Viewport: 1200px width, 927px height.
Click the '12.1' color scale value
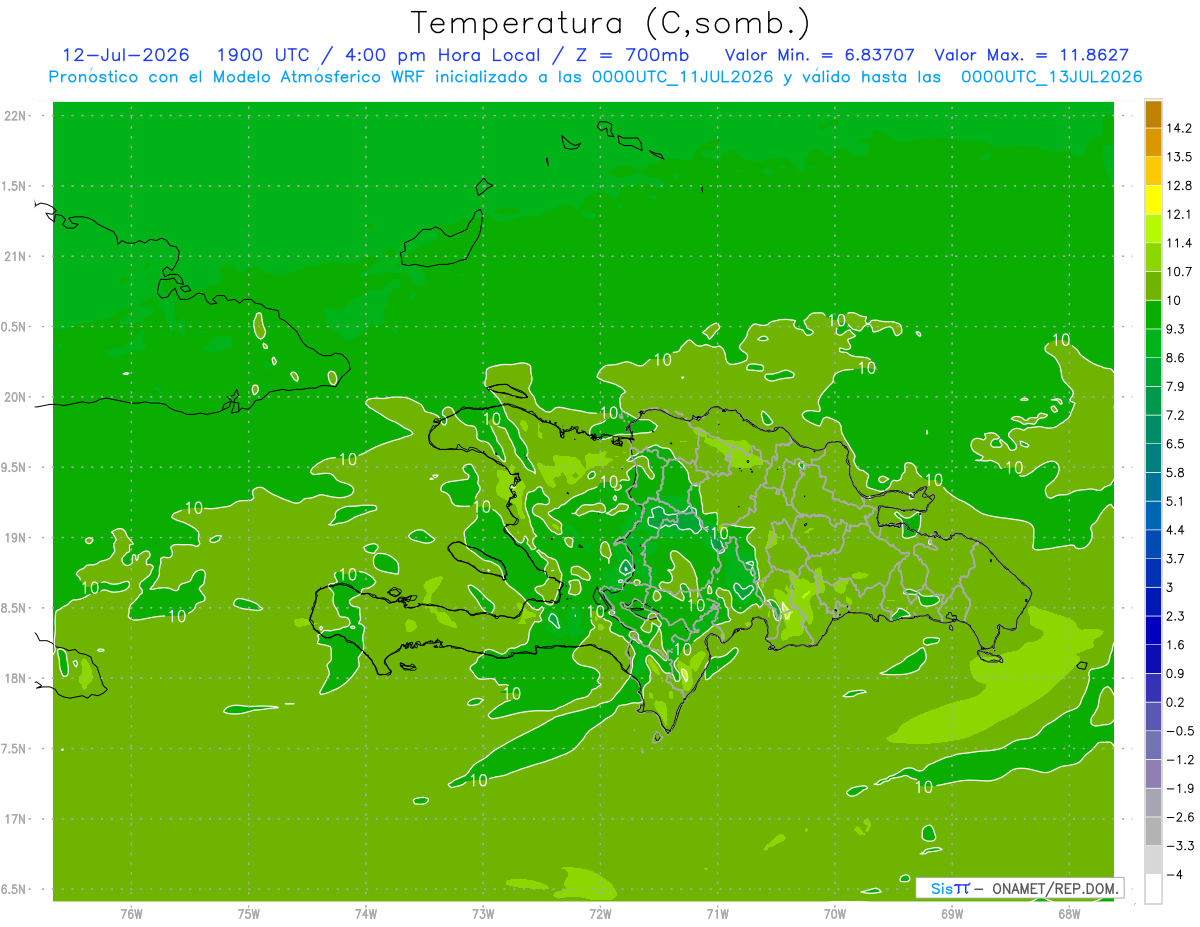point(1179,214)
